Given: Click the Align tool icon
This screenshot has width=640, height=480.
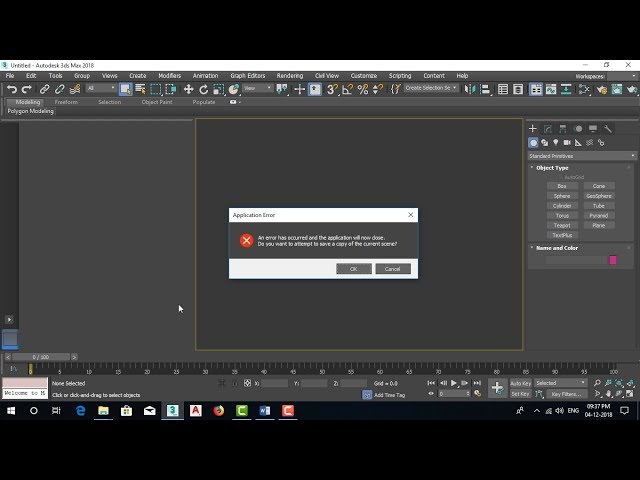Looking at the screenshot, I should coord(485,89).
